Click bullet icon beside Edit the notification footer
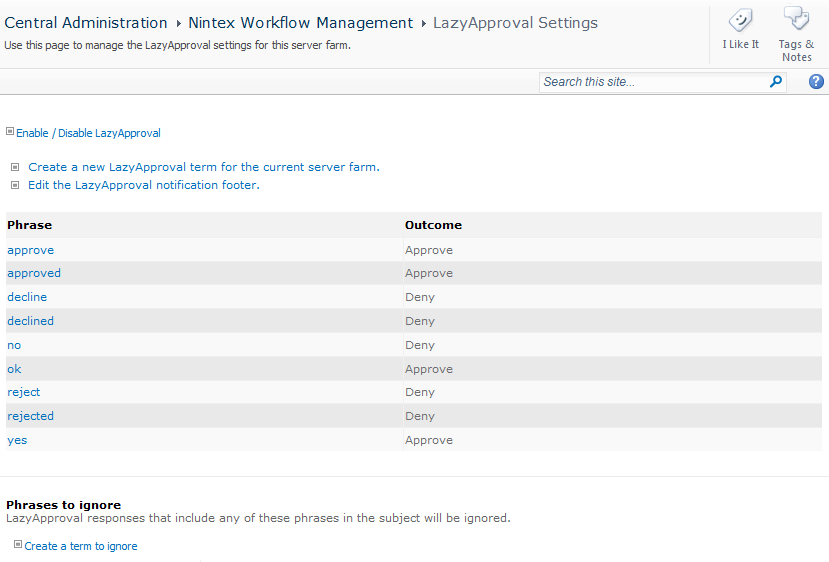Screen dimensions: 829x562 tap(15, 185)
